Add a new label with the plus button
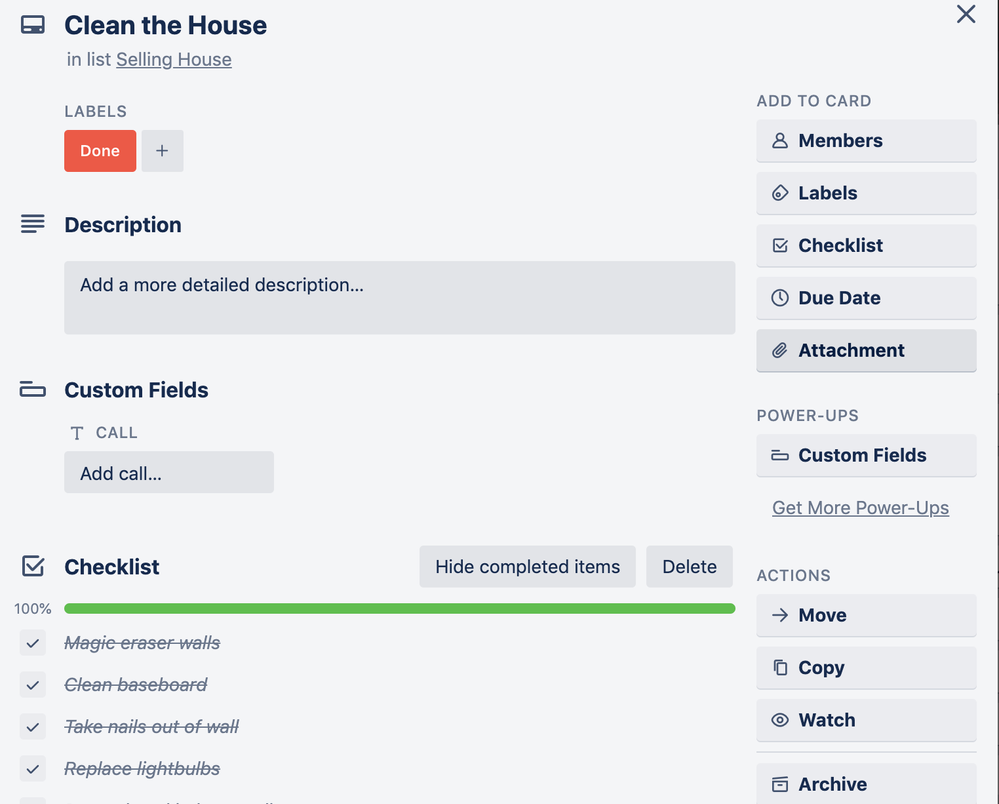This screenshot has width=999, height=804. pyautogui.click(x=162, y=150)
